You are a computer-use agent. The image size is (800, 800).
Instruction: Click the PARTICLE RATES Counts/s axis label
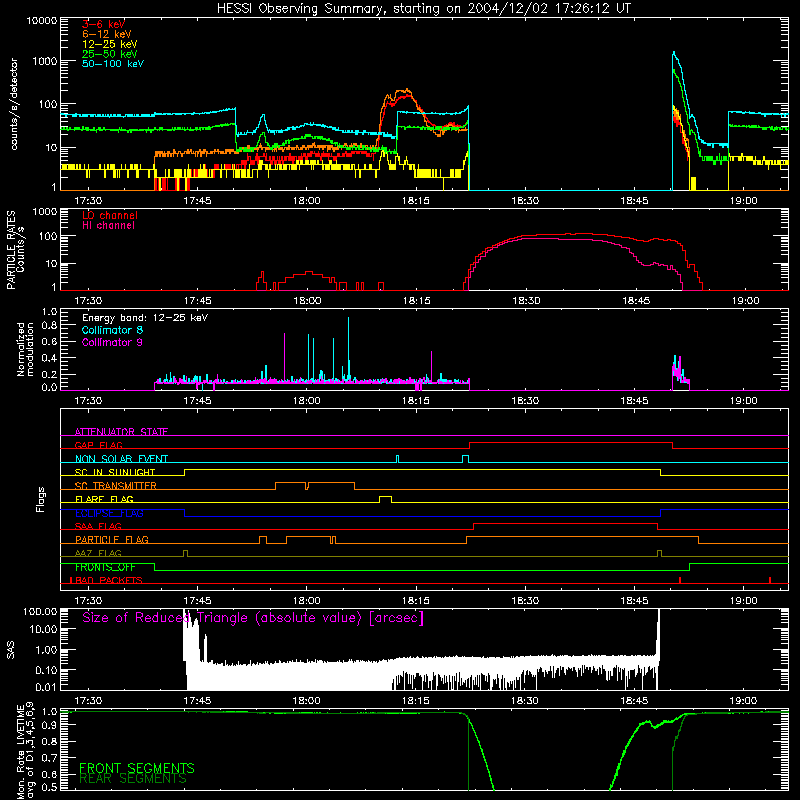click(x=15, y=250)
